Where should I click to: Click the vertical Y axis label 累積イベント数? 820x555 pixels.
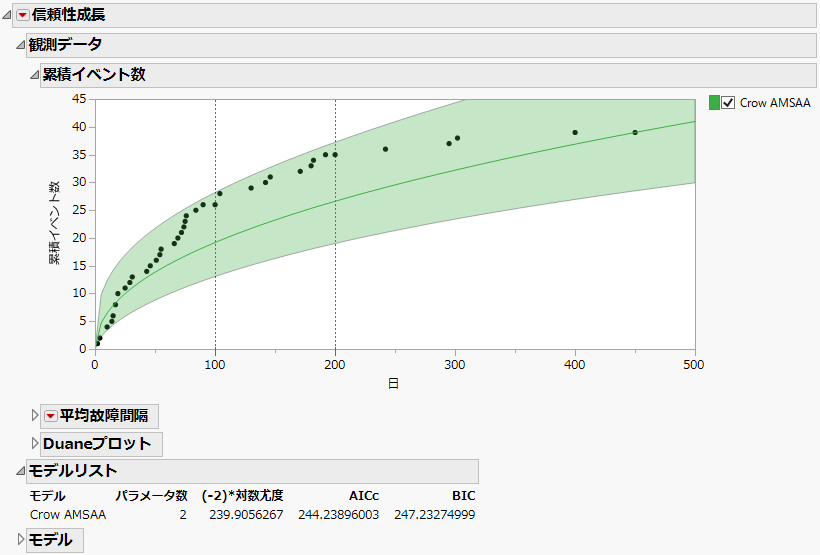54,223
